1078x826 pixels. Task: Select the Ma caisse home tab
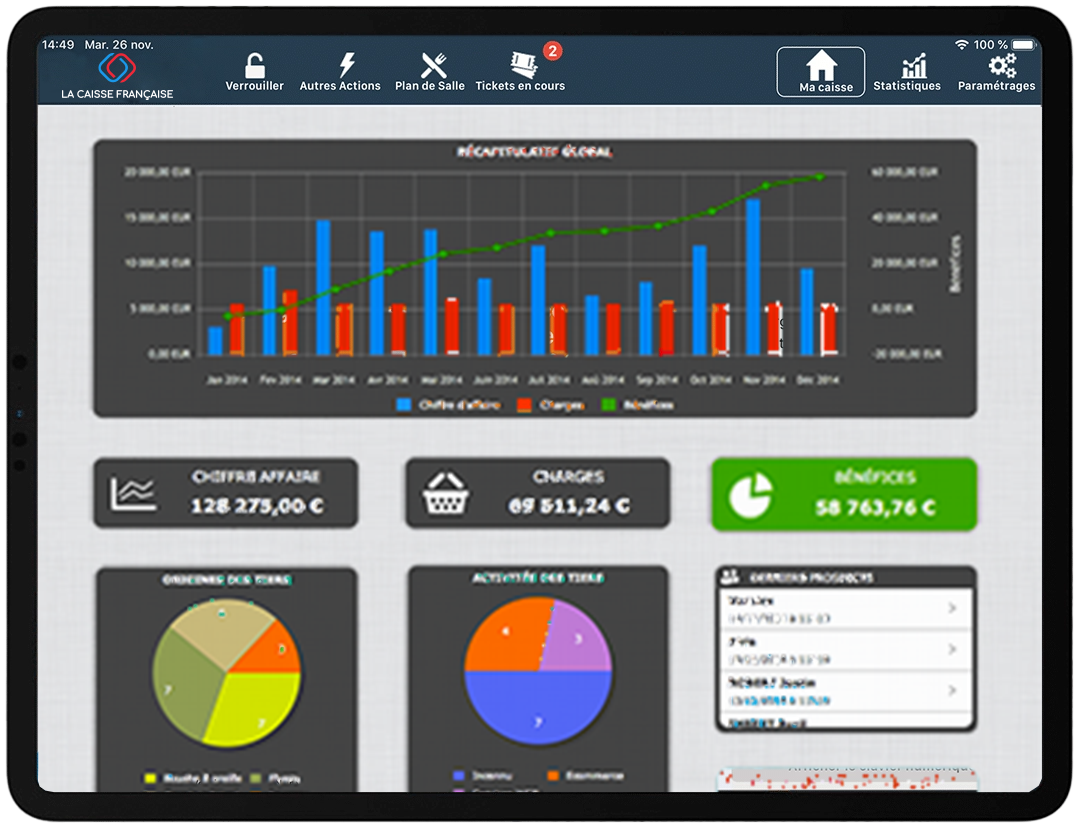[x=821, y=72]
